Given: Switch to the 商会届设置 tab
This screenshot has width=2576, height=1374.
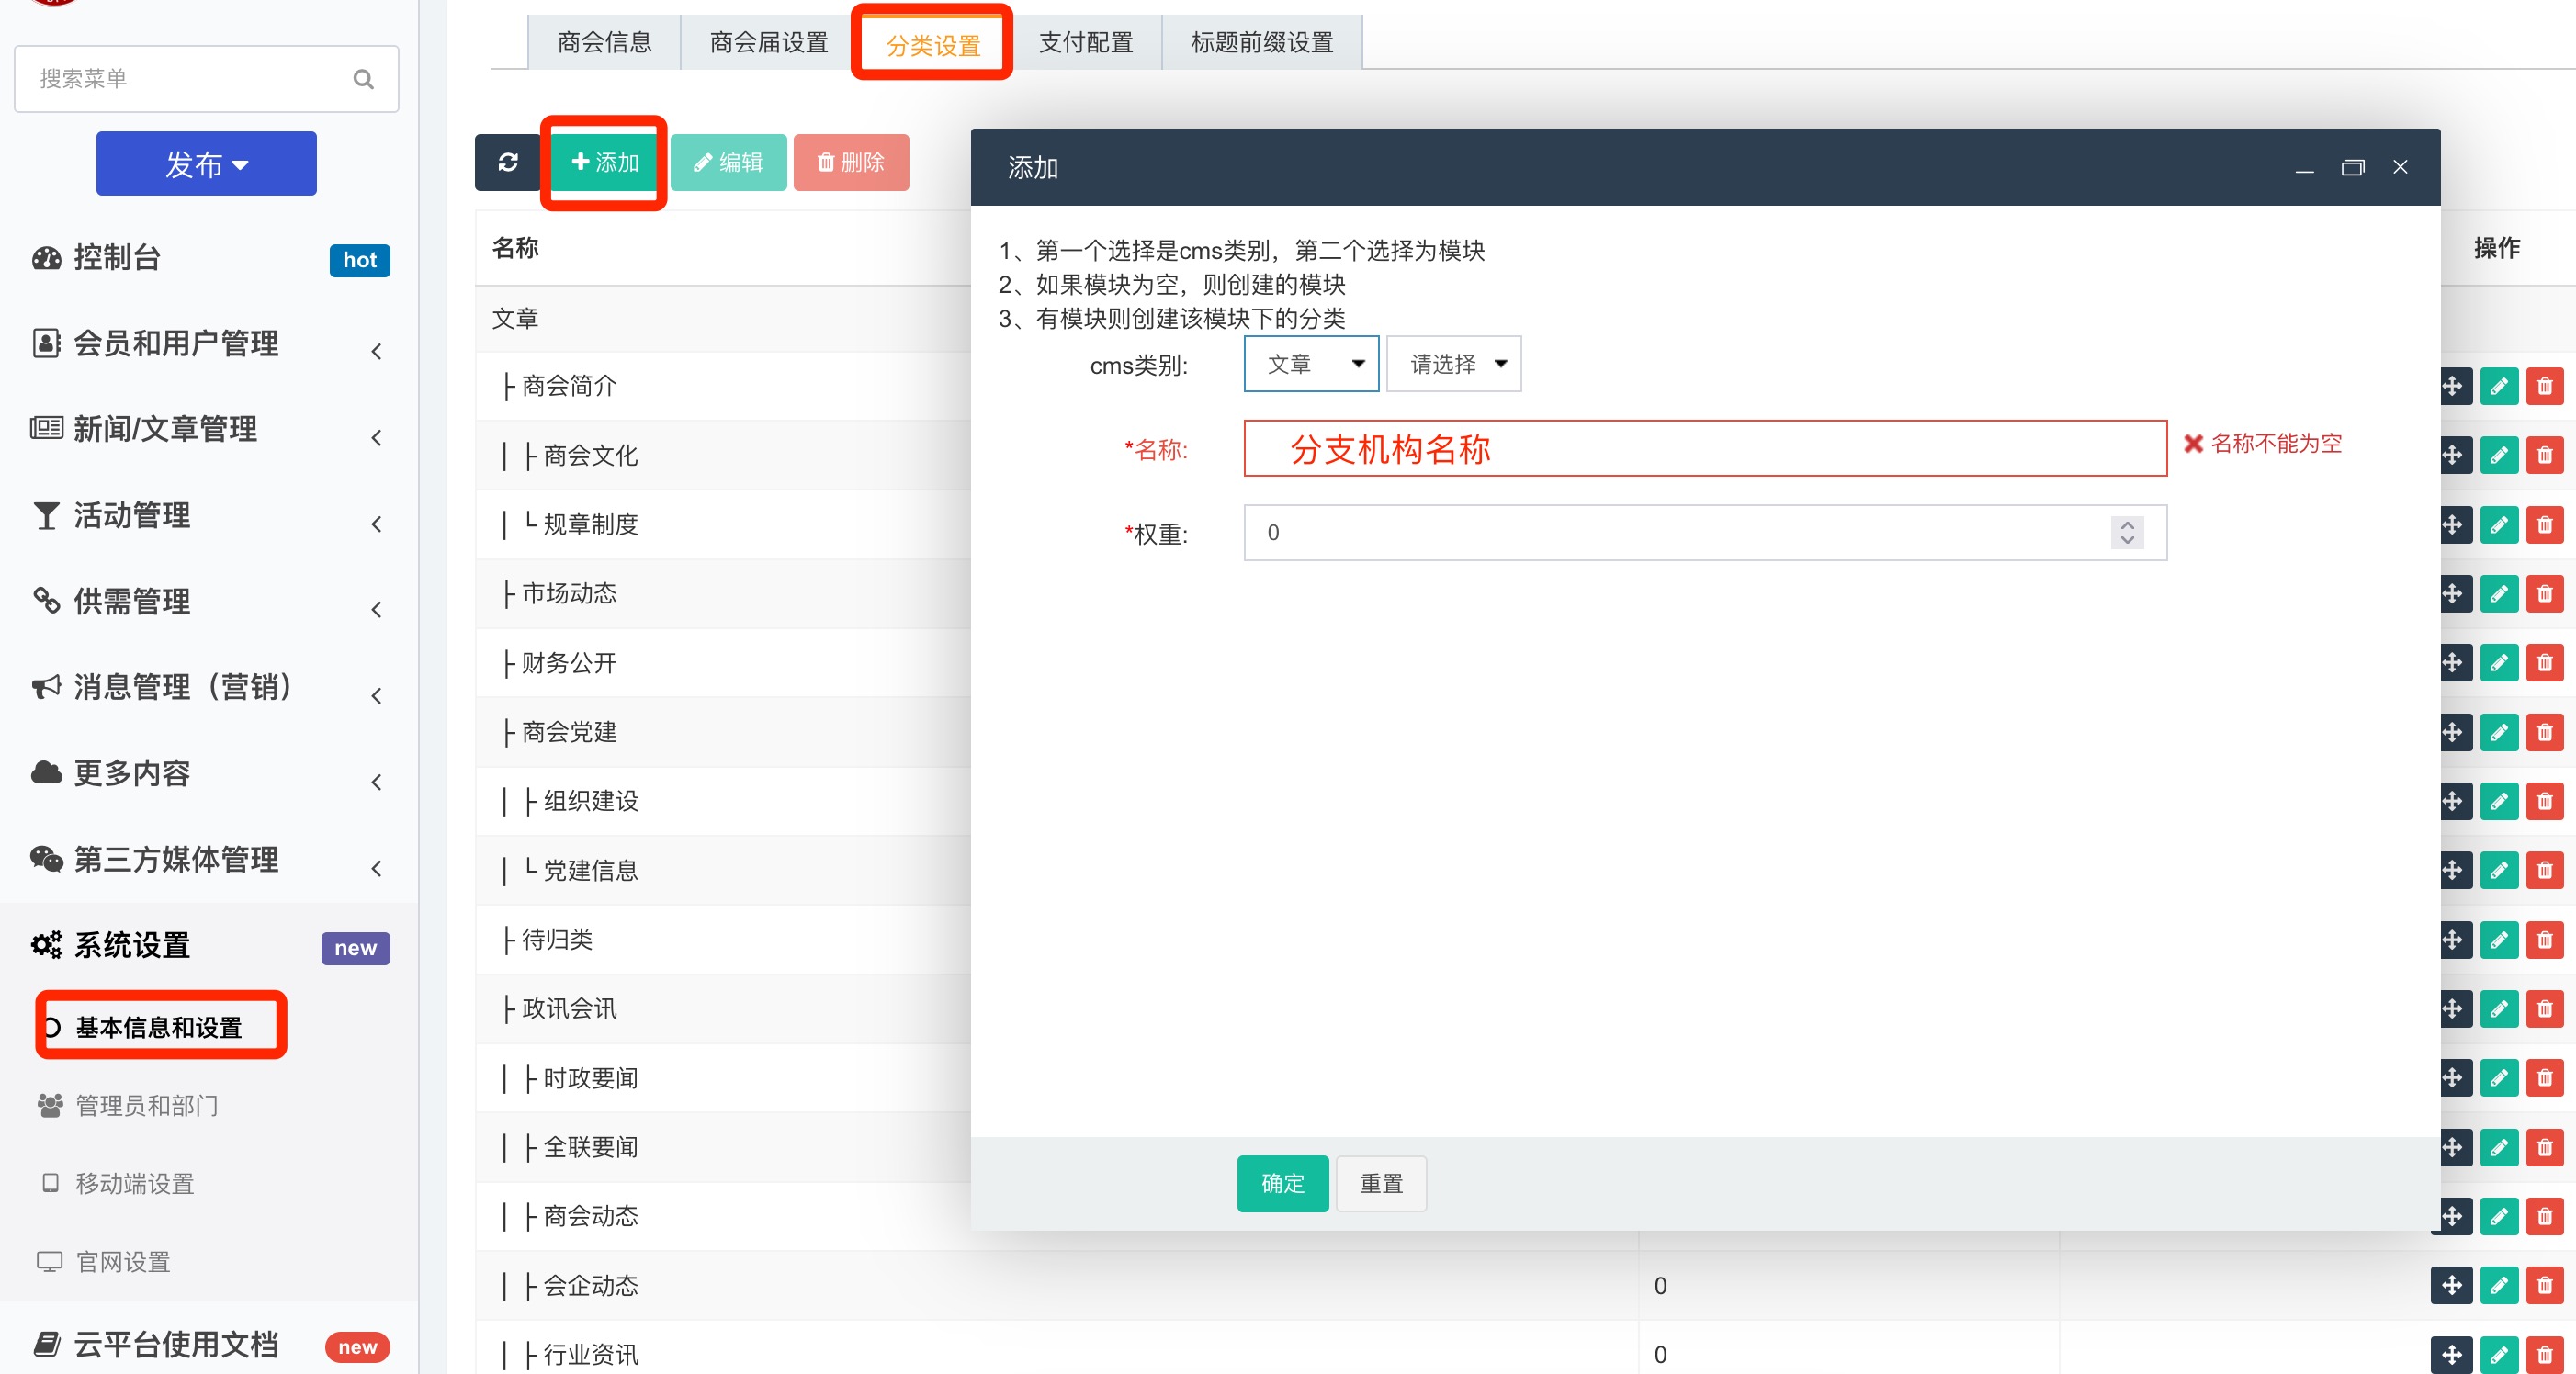Looking at the screenshot, I should pyautogui.click(x=768, y=43).
